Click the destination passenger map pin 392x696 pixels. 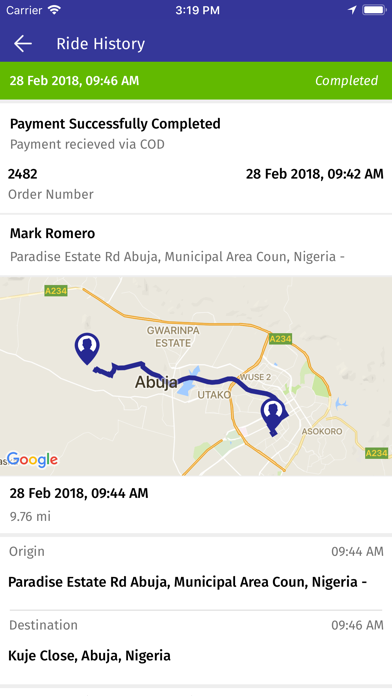click(273, 415)
